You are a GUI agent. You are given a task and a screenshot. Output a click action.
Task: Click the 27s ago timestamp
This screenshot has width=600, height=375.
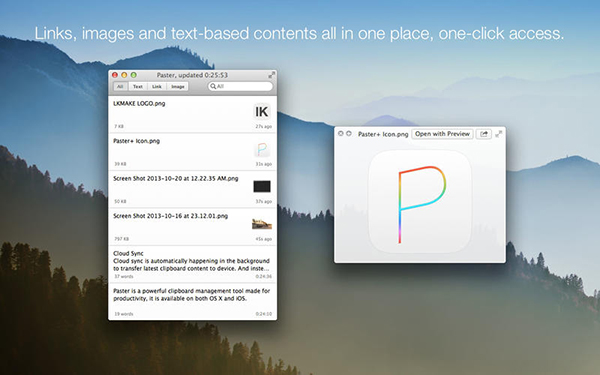tap(264, 126)
